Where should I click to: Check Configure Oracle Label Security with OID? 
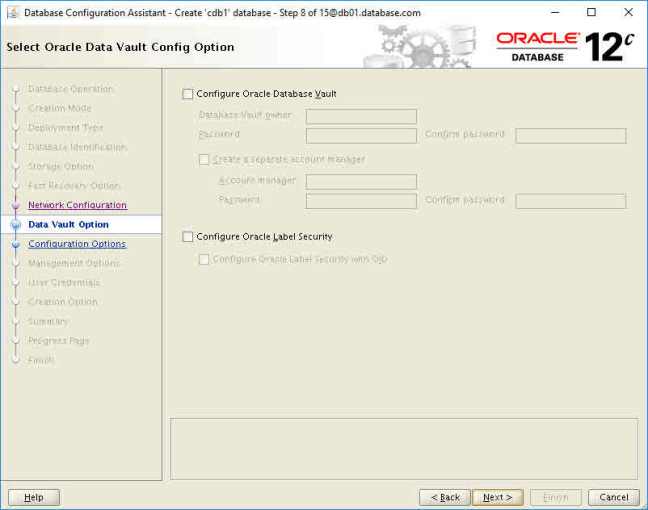pos(205,259)
